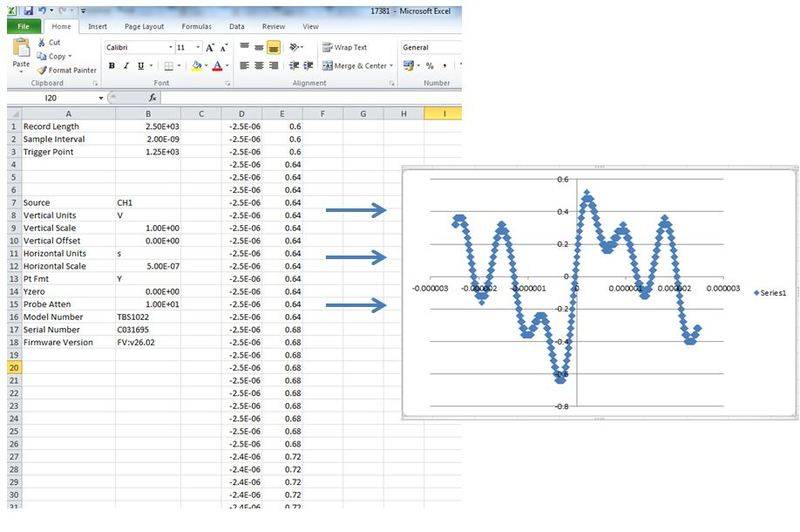Screen dimensions: 800x532
Task: Expand the Underline style dropdown arrow
Action: (151, 66)
